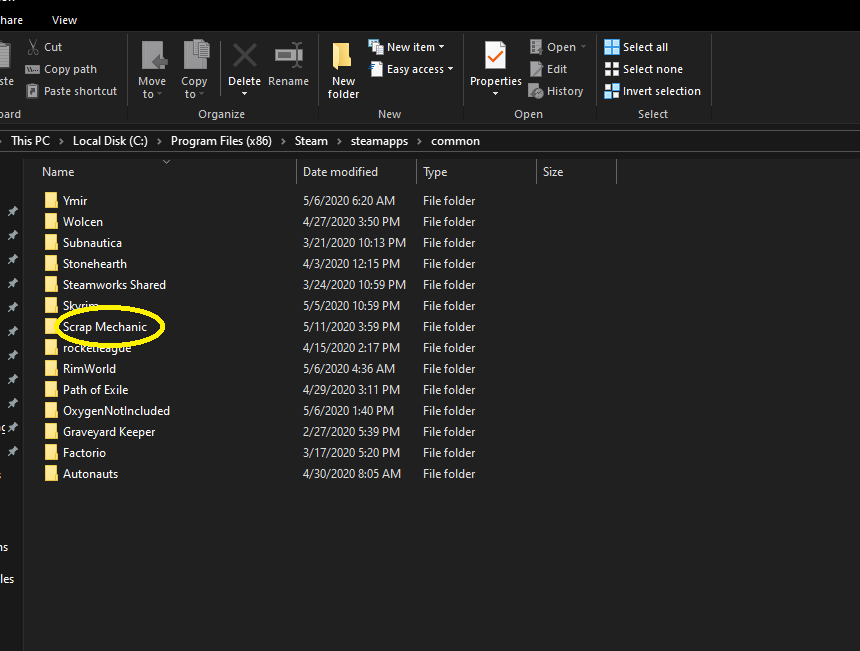Navigate to steamapps in the address bar

click(x=379, y=141)
